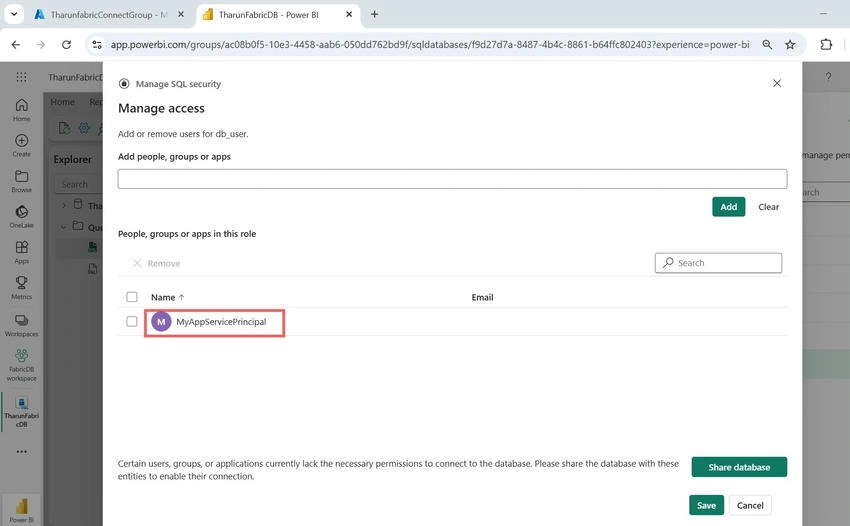The image size is (850, 526).
Task: Select the MyAppServicePrincipal entry
Action: click(221, 322)
